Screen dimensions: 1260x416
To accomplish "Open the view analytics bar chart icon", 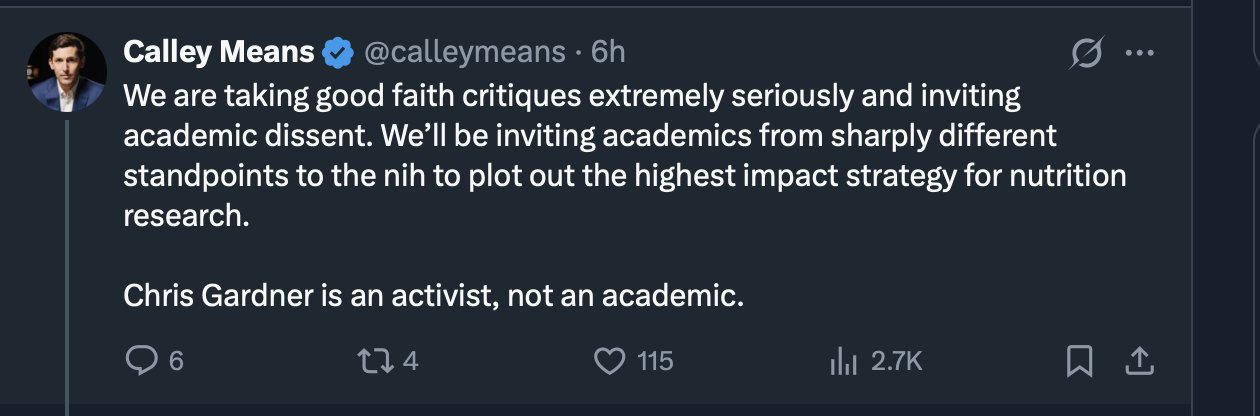I will [x=843, y=361].
